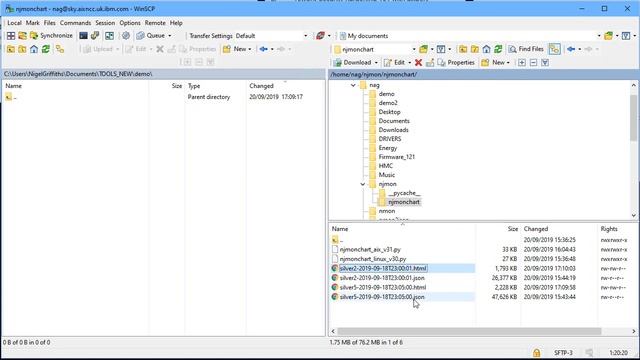
Task: Click the red Delete X icon
Action: [x=418, y=62]
